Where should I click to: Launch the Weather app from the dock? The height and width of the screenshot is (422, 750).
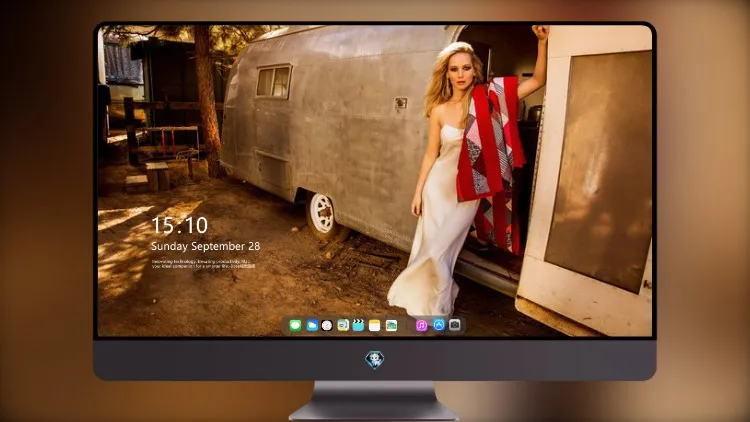click(312, 325)
